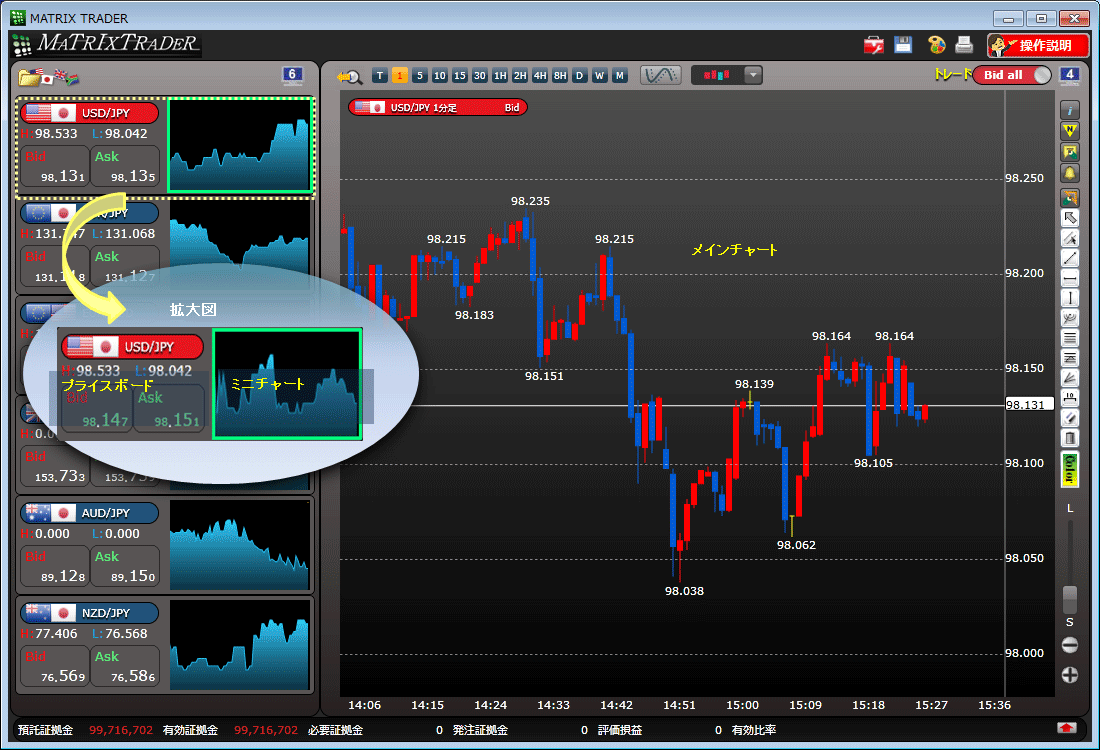
Task: Click the NZD/JPY Ask 76.586 button
Action: click(x=126, y=666)
